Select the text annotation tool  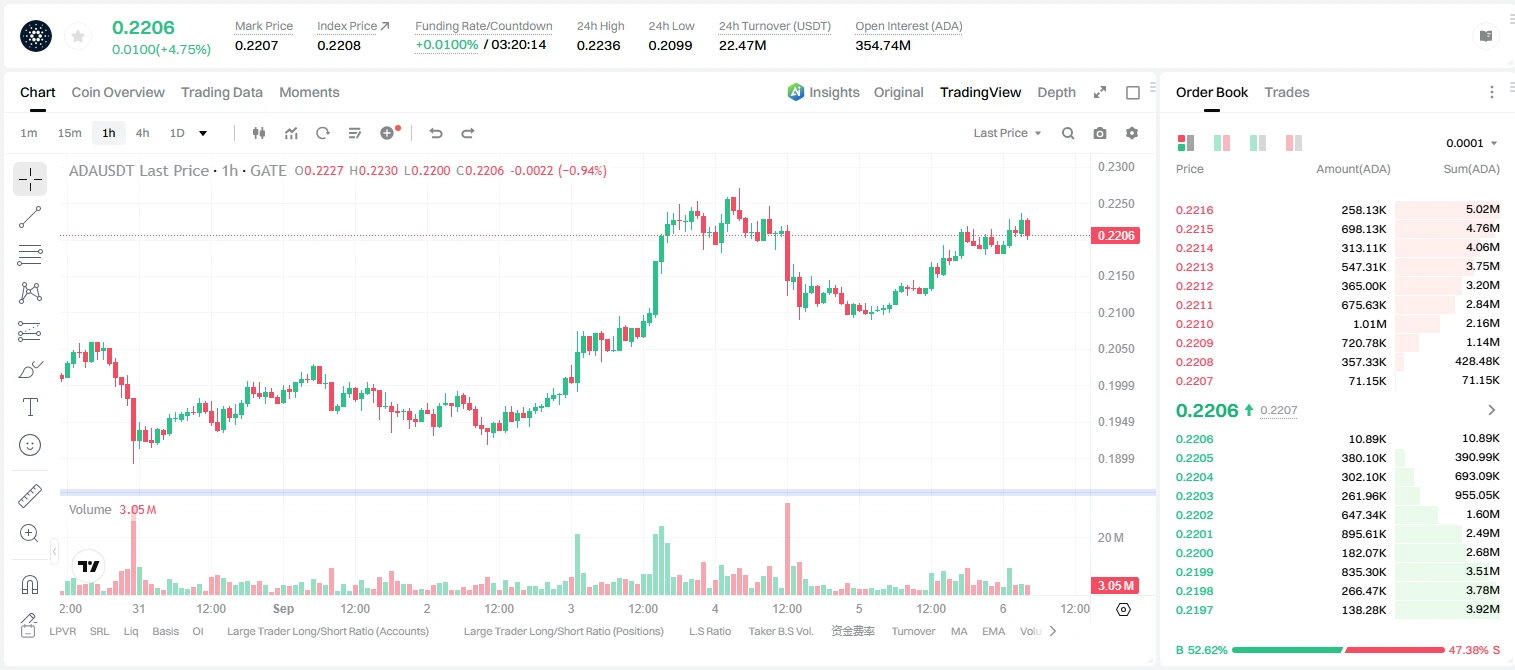click(30, 407)
